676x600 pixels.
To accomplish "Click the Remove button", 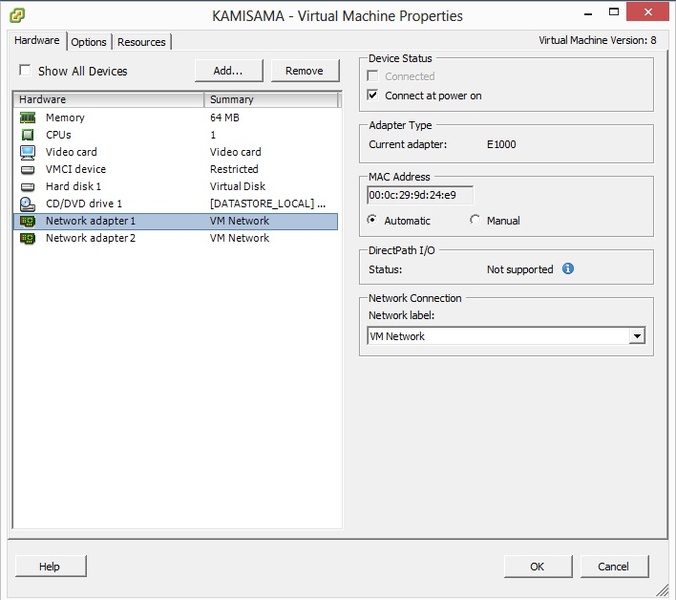I will tap(304, 71).
